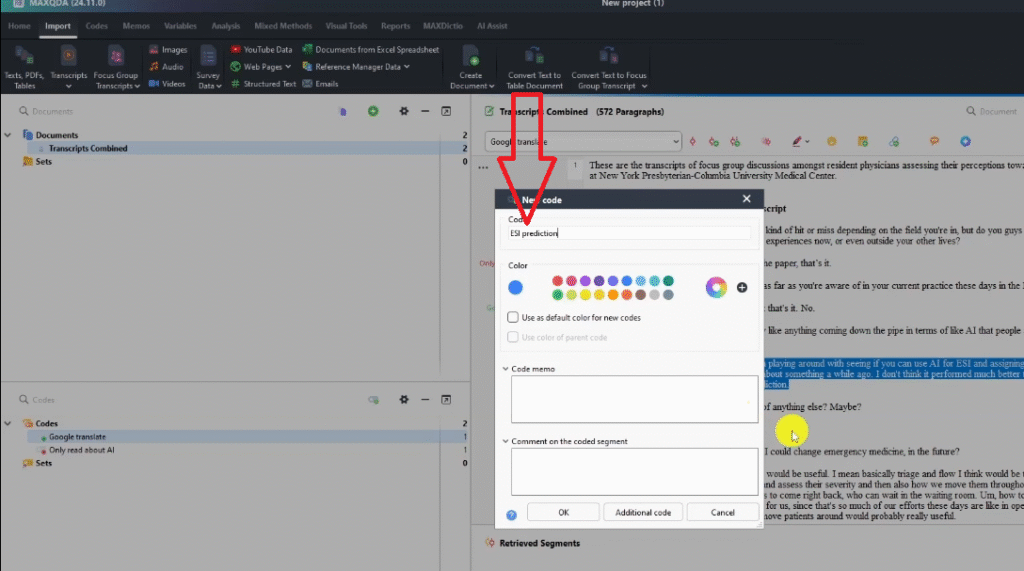Check Use color of parent code
The width and height of the screenshot is (1024, 571).
click(514, 337)
